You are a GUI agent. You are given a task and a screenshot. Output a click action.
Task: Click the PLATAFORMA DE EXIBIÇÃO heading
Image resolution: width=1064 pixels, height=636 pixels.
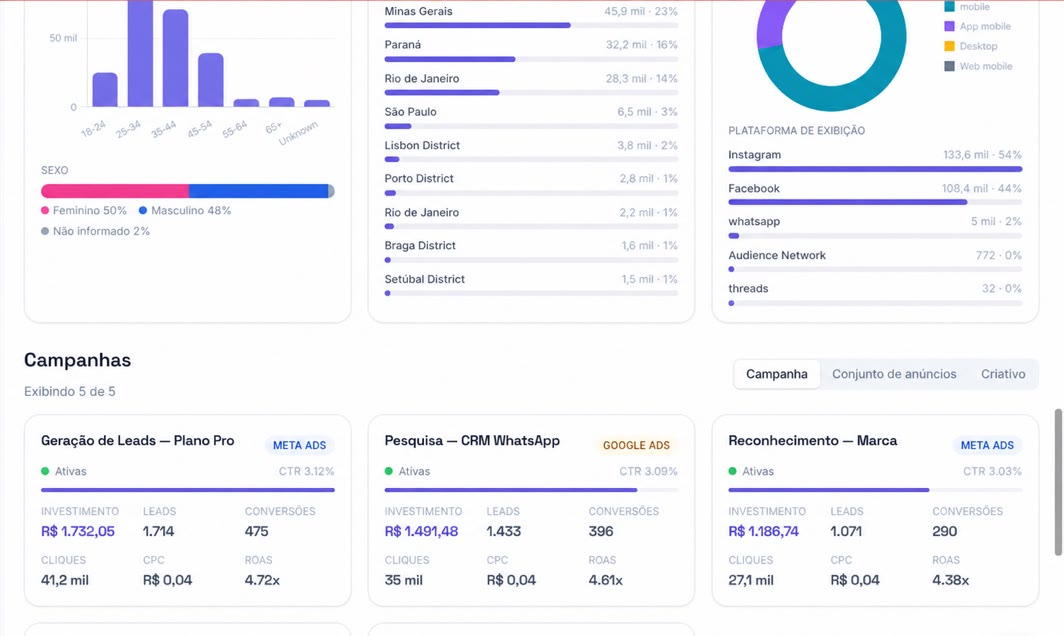pyautogui.click(x=797, y=131)
